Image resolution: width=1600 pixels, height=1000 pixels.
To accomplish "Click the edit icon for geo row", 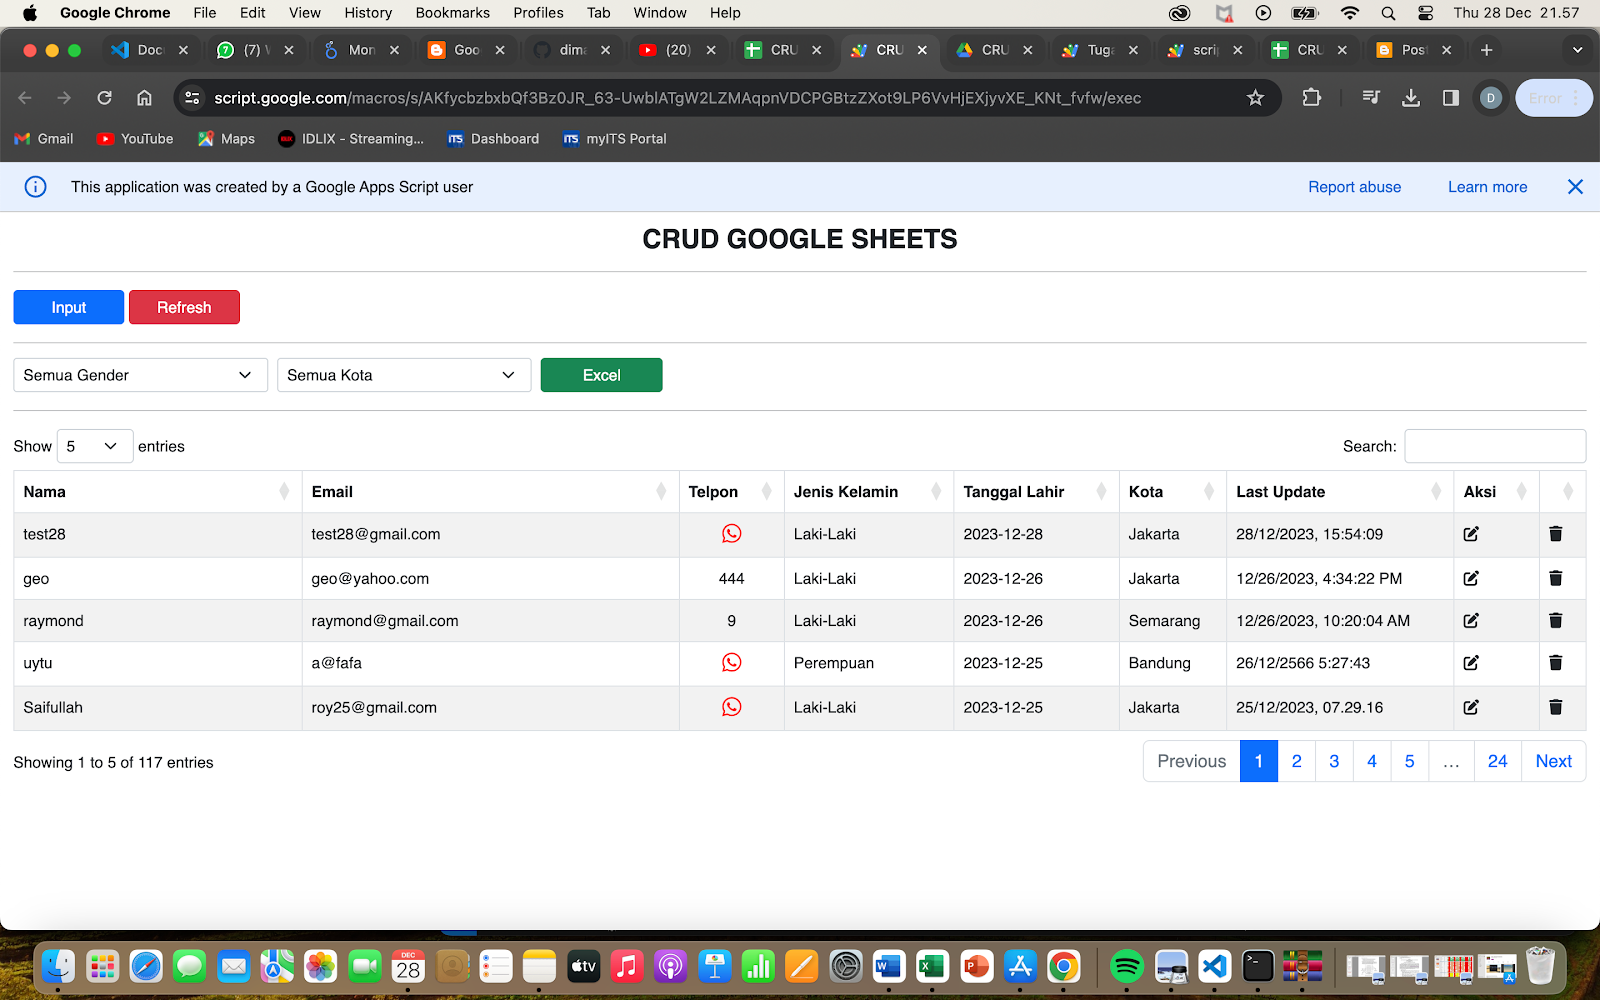I will (1471, 578).
